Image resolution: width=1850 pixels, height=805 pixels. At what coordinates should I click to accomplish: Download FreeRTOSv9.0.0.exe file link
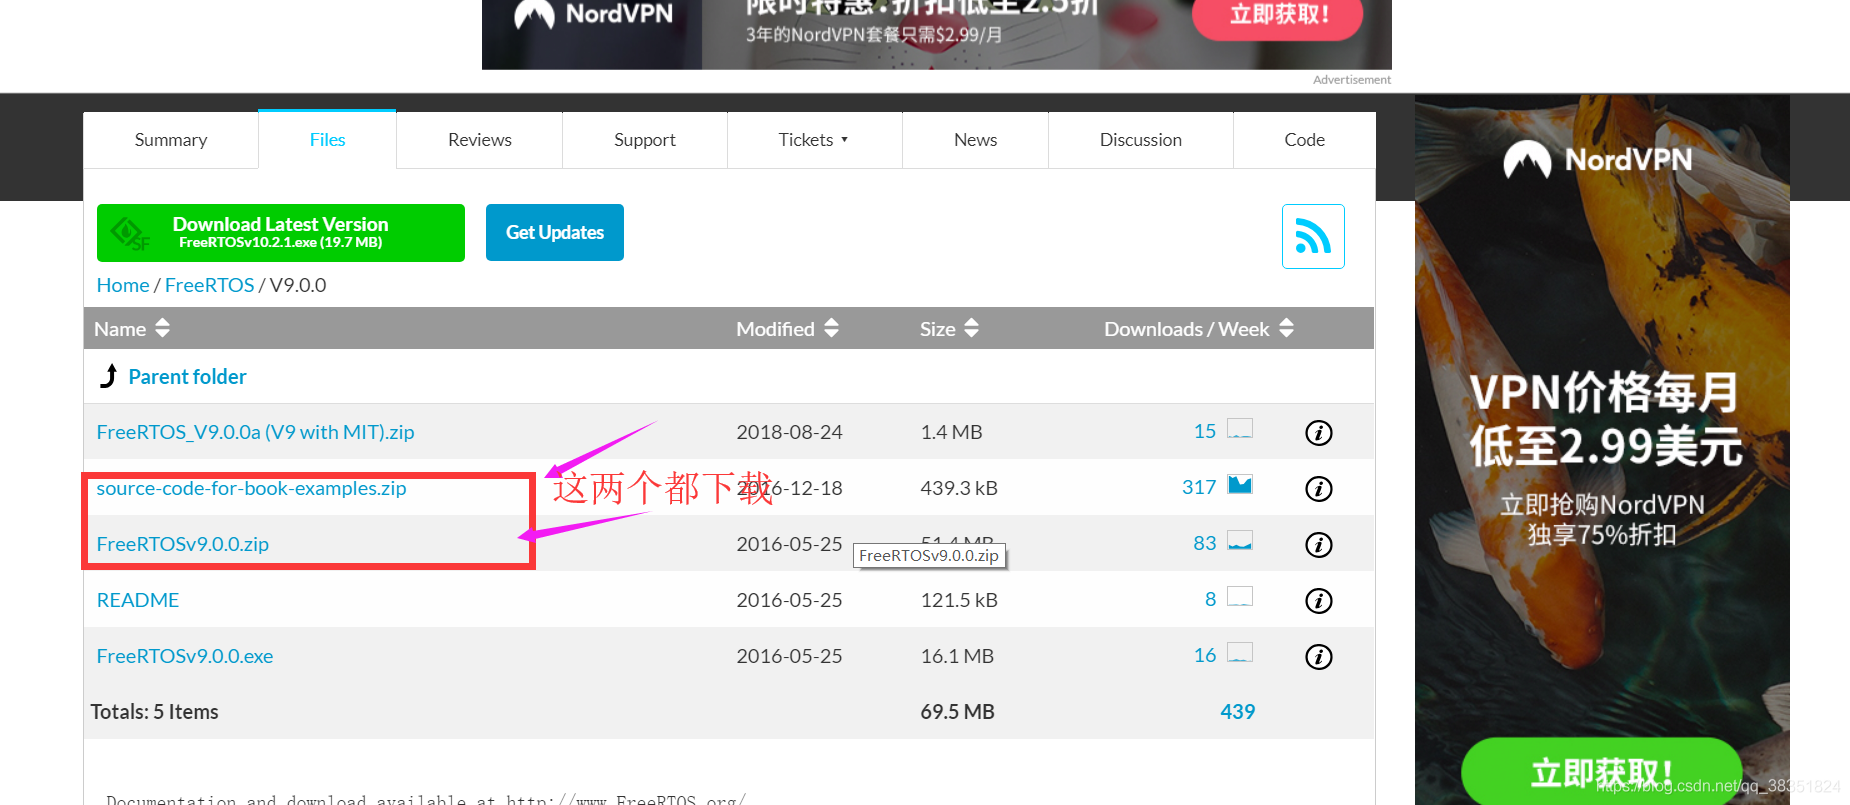(x=185, y=656)
